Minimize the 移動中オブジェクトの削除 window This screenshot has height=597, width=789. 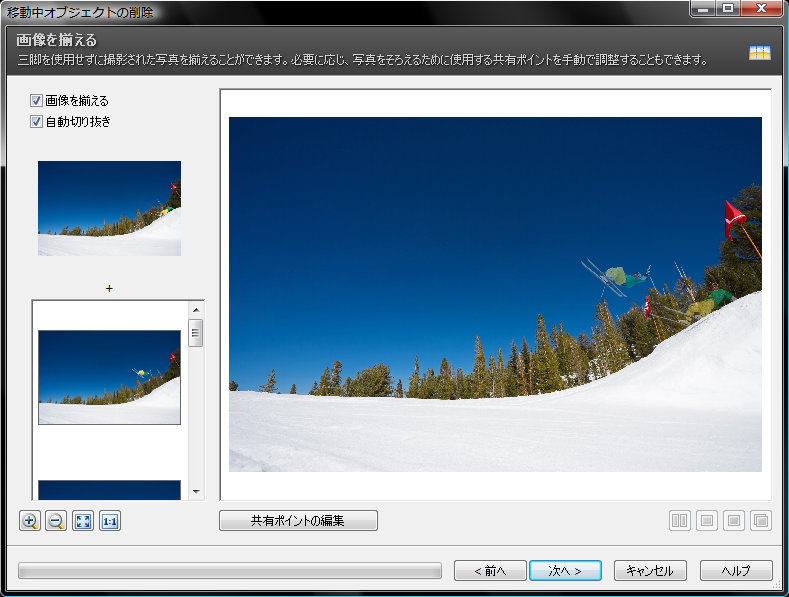703,9
